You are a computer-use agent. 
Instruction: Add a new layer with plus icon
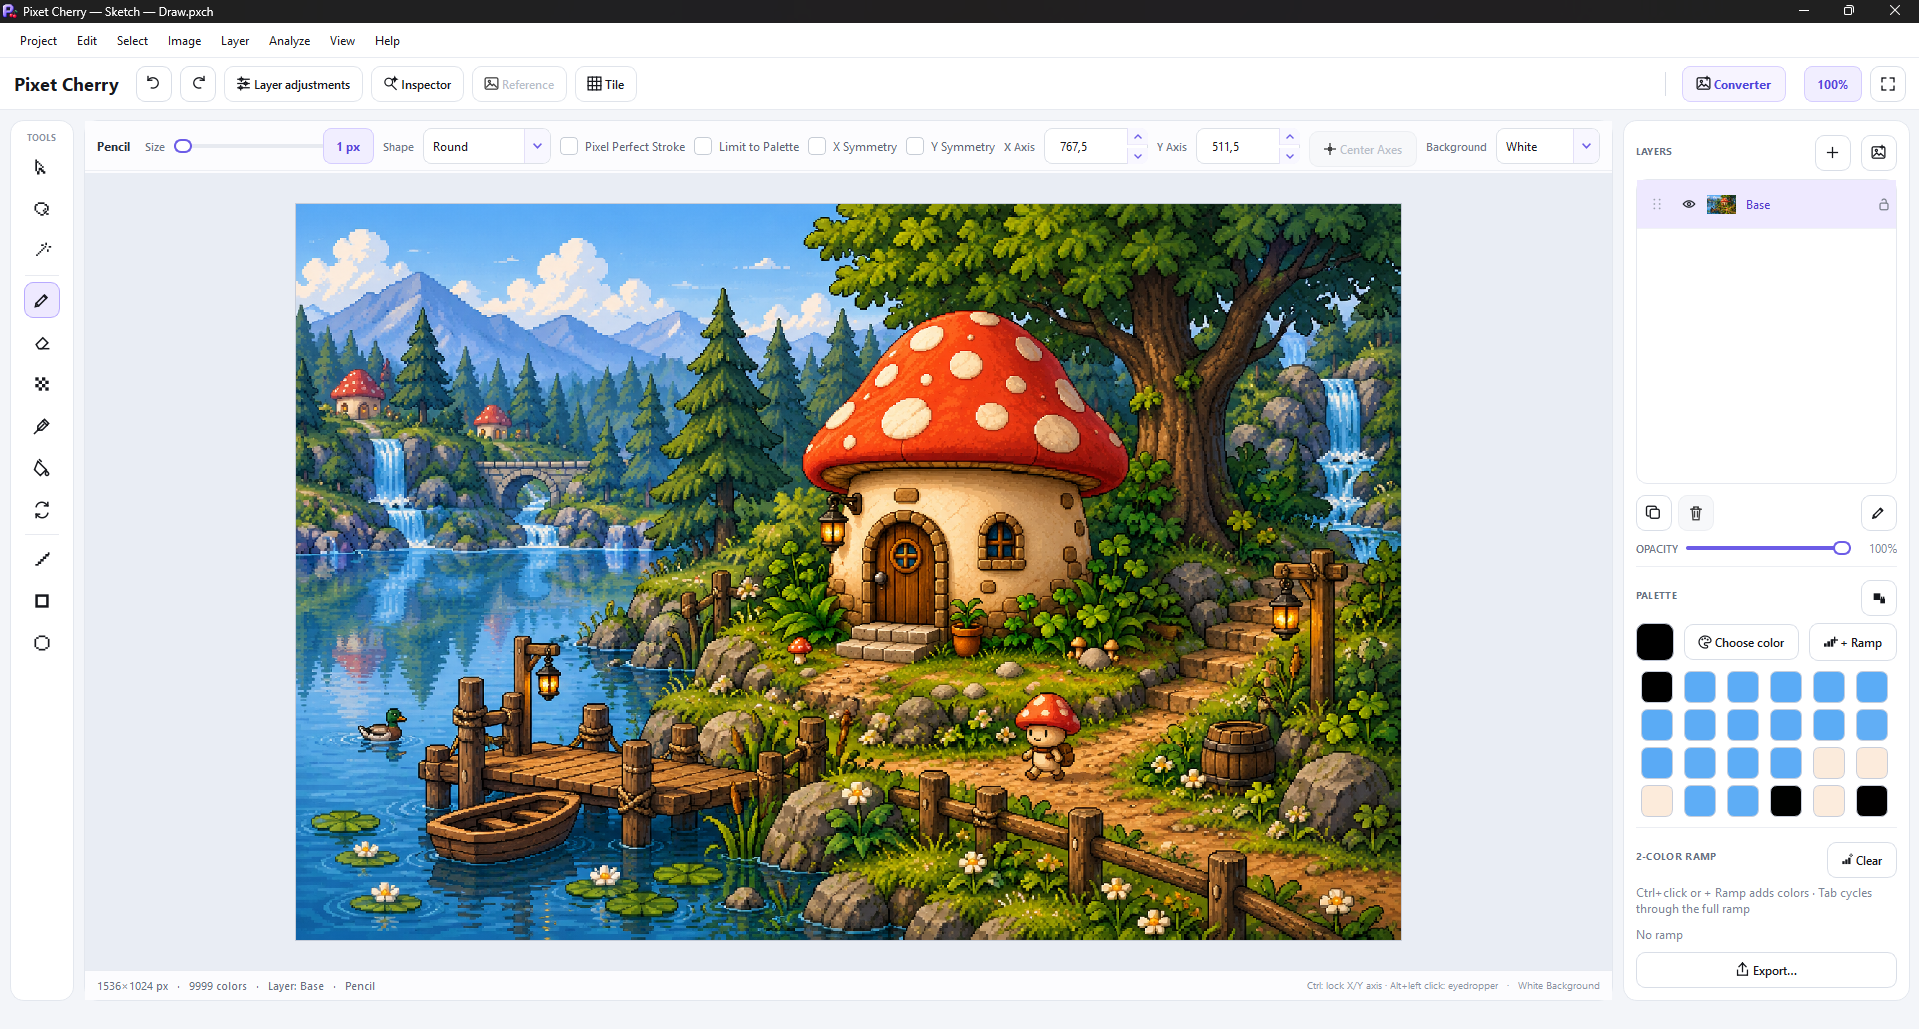1832,152
